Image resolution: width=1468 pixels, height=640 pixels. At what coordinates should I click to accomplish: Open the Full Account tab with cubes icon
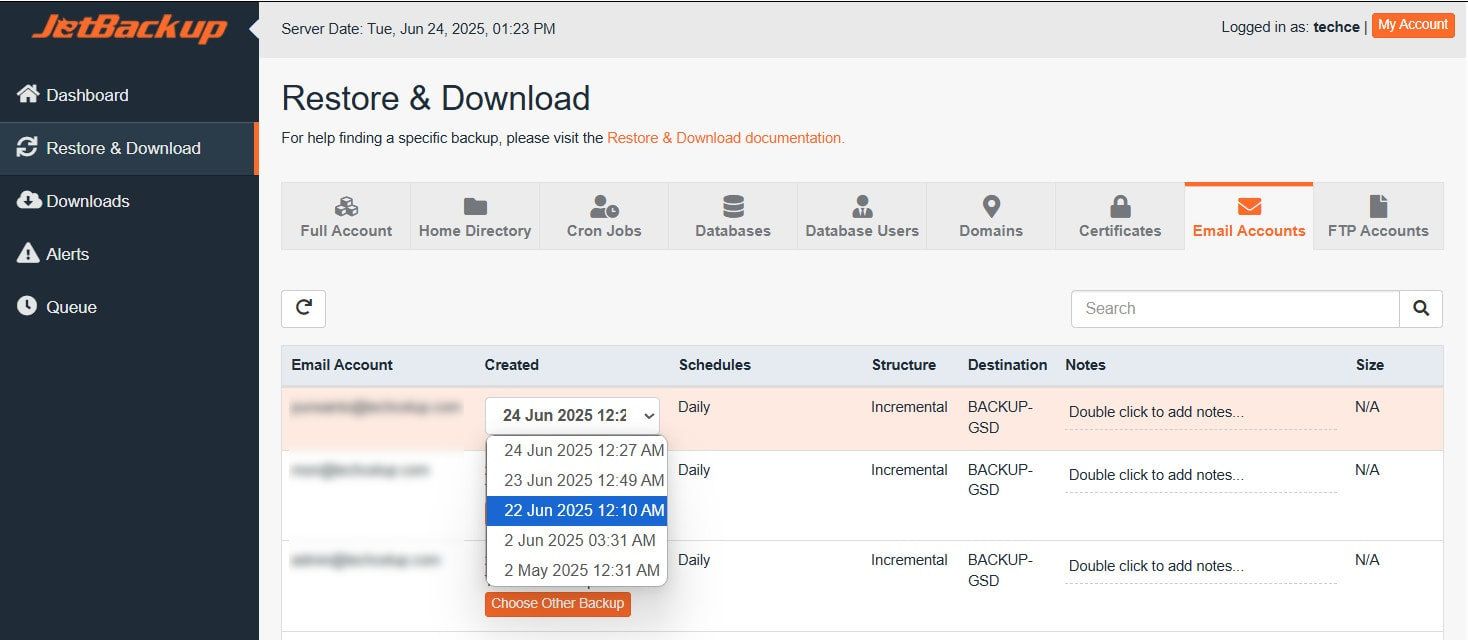coord(346,216)
